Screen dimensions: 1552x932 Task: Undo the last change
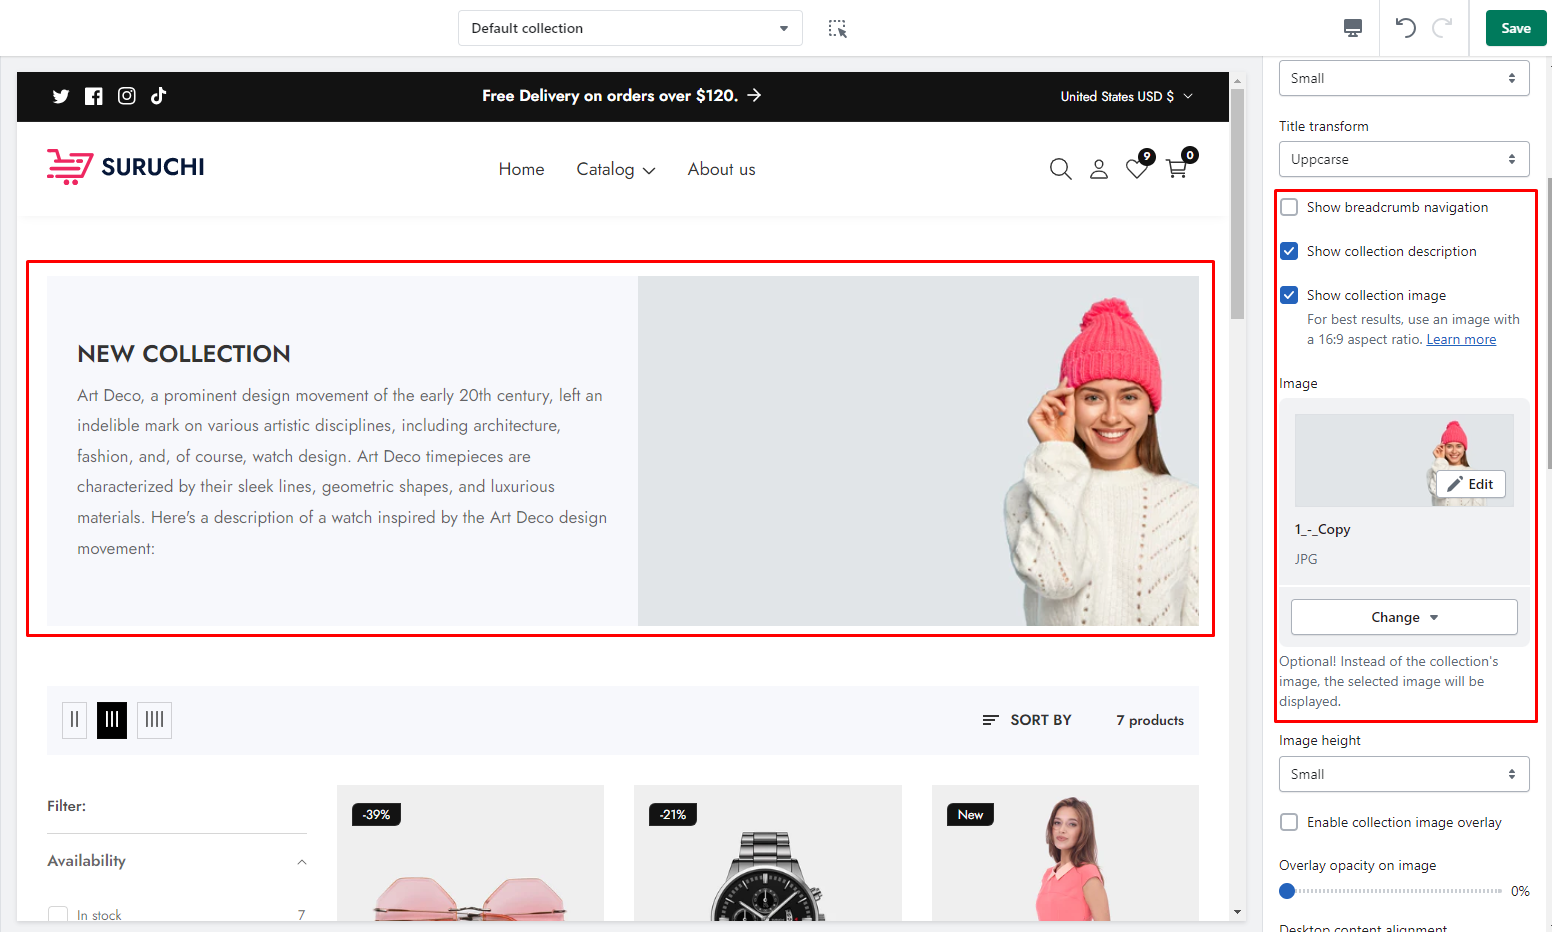tap(1405, 28)
